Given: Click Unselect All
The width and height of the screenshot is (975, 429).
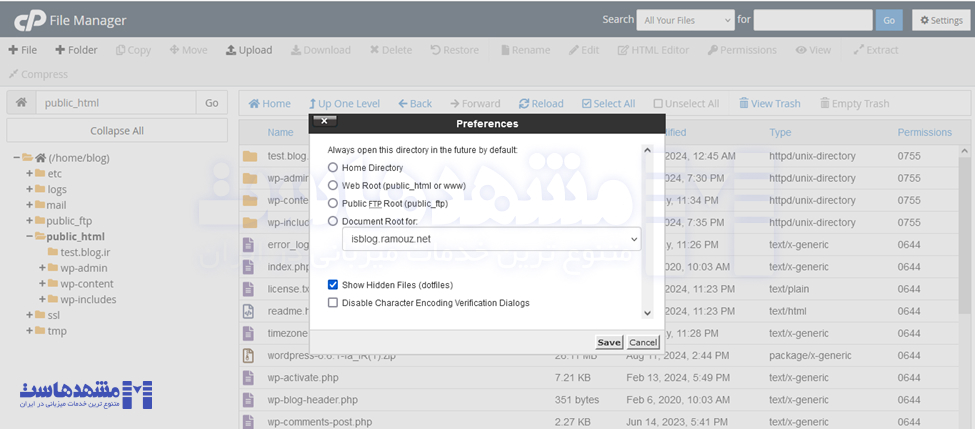Looking at the screenshot, I should point(686,104).
